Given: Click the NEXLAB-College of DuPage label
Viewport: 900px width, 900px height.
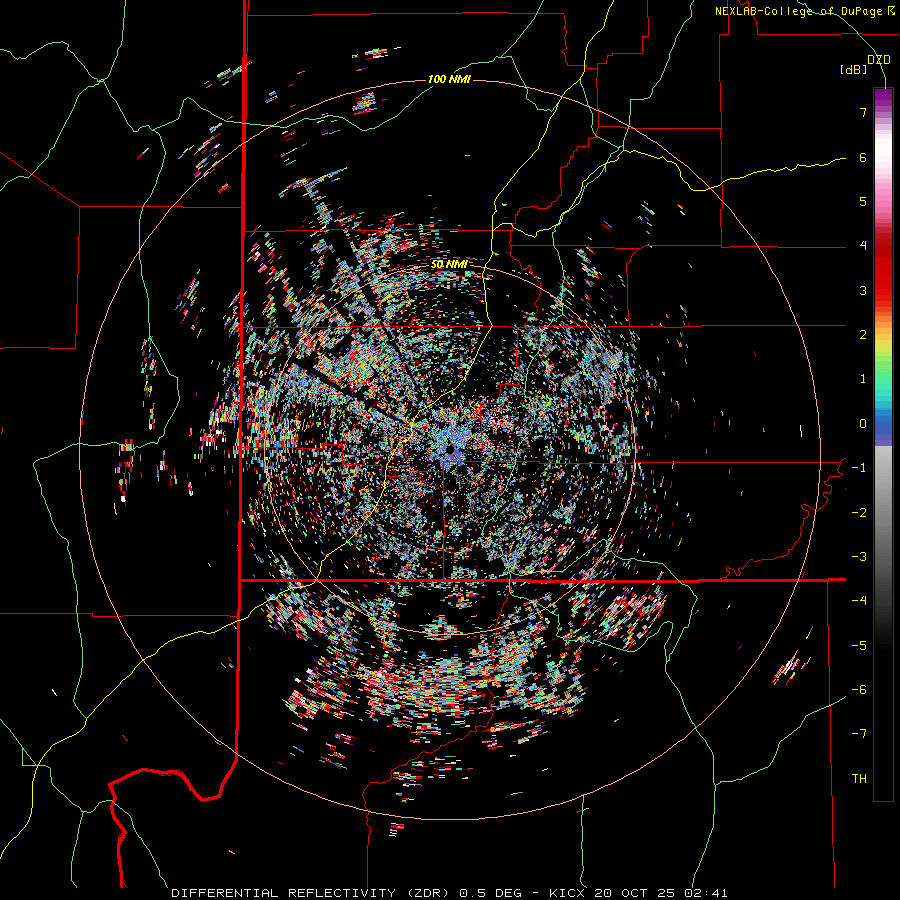Looking at the screenshot, I should [798, 11].
